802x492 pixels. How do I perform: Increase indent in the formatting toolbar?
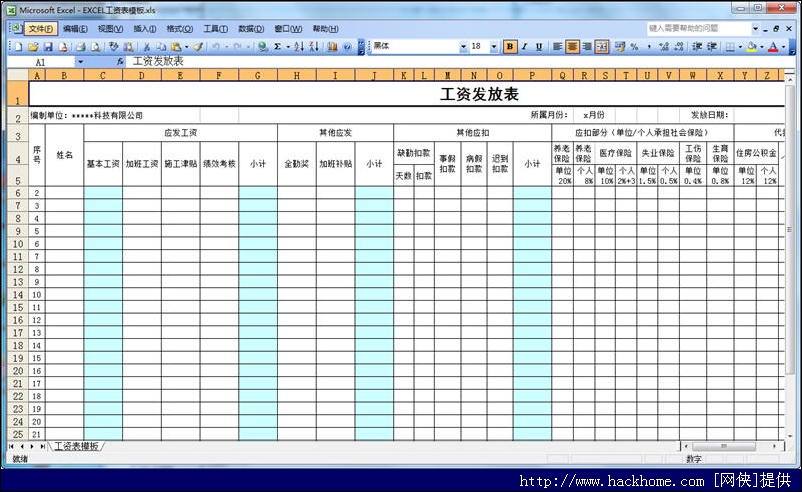tap(711, 47)
